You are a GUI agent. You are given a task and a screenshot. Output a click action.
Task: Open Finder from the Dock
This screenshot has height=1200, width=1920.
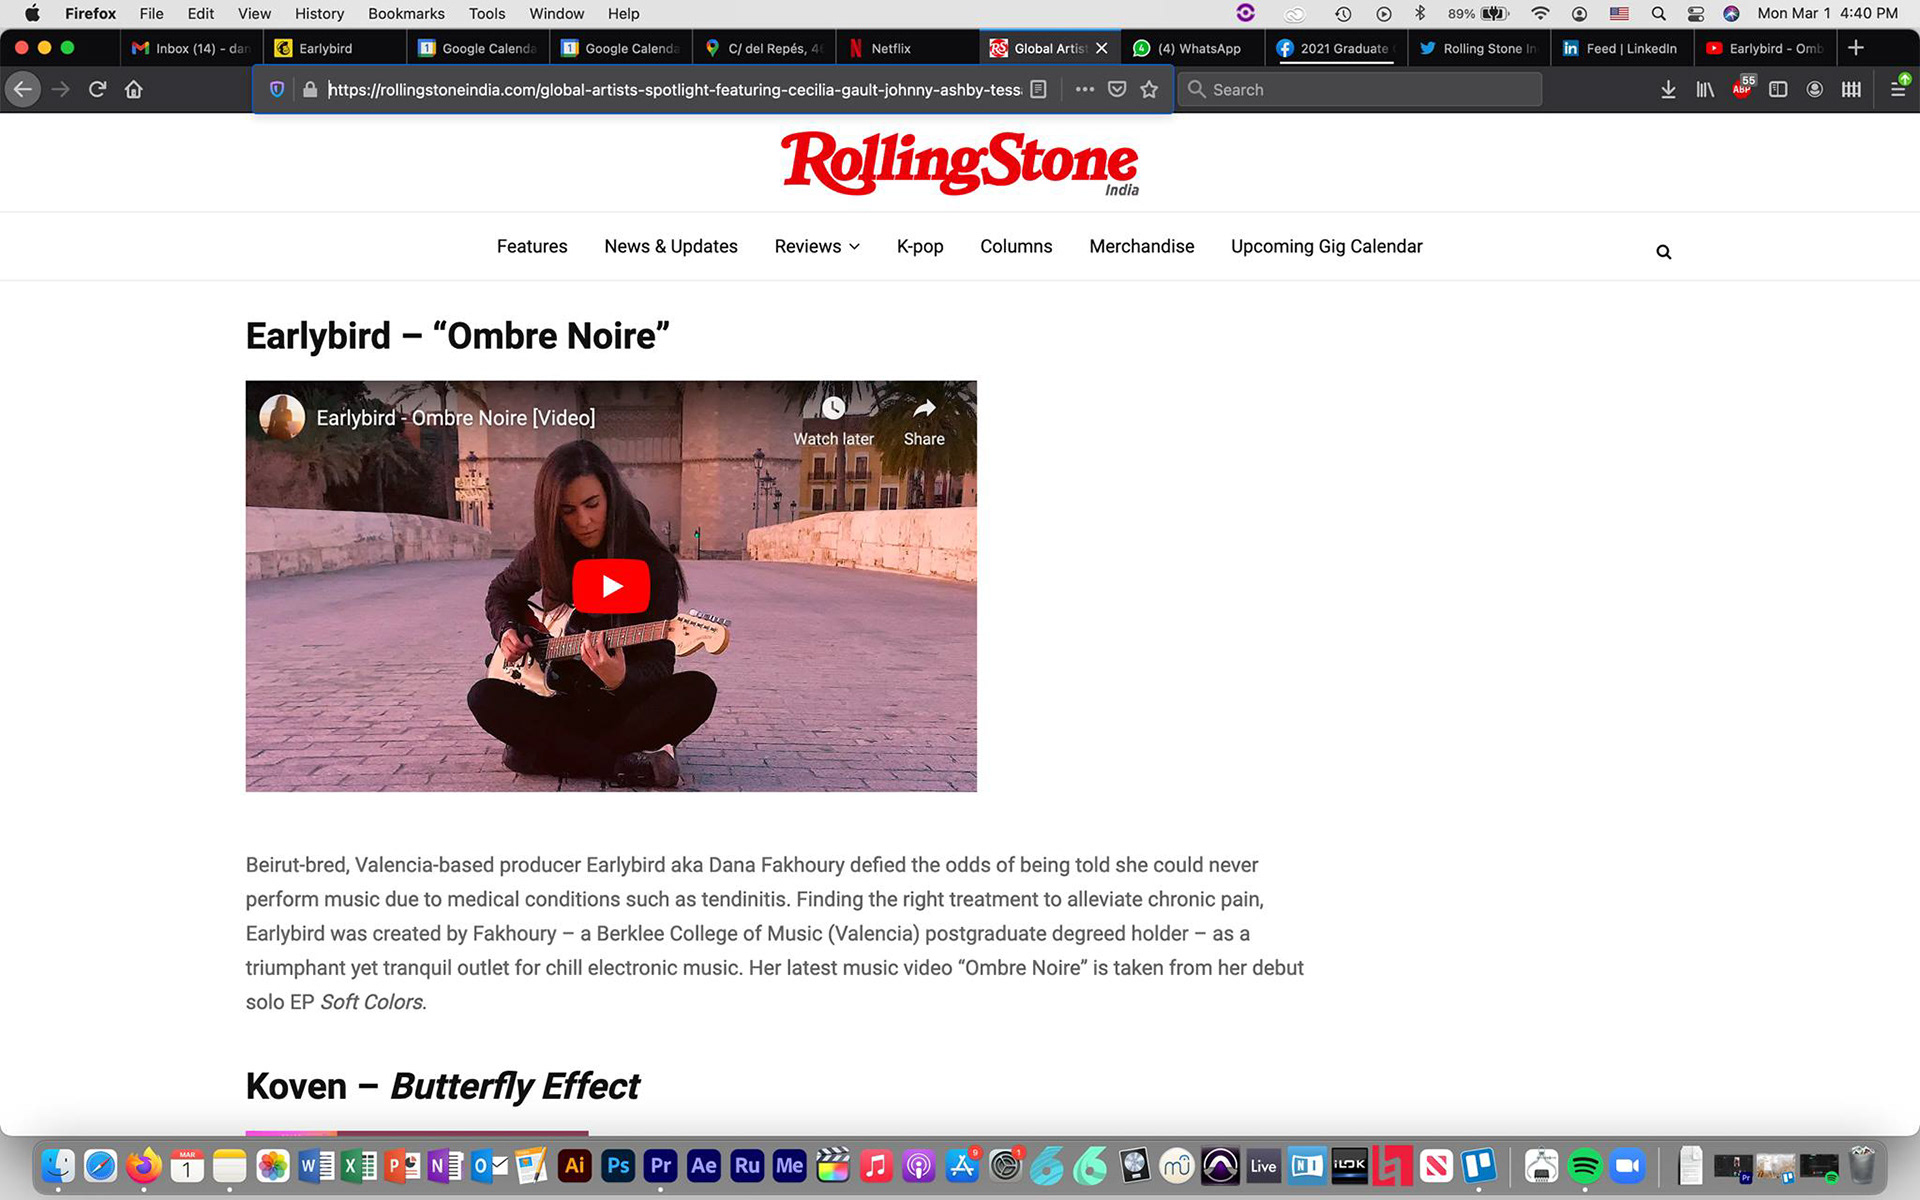pos(58,1166)
